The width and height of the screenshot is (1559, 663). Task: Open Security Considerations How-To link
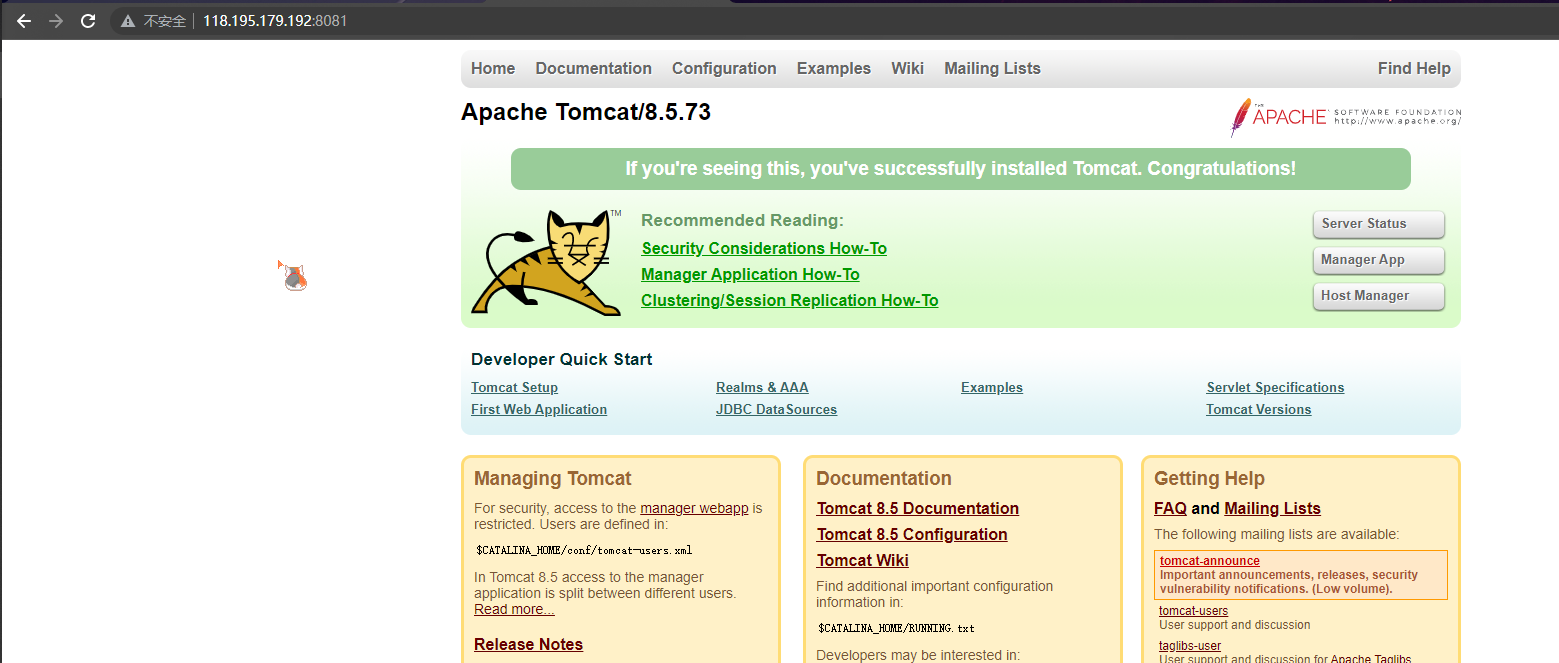coord(764,249)
